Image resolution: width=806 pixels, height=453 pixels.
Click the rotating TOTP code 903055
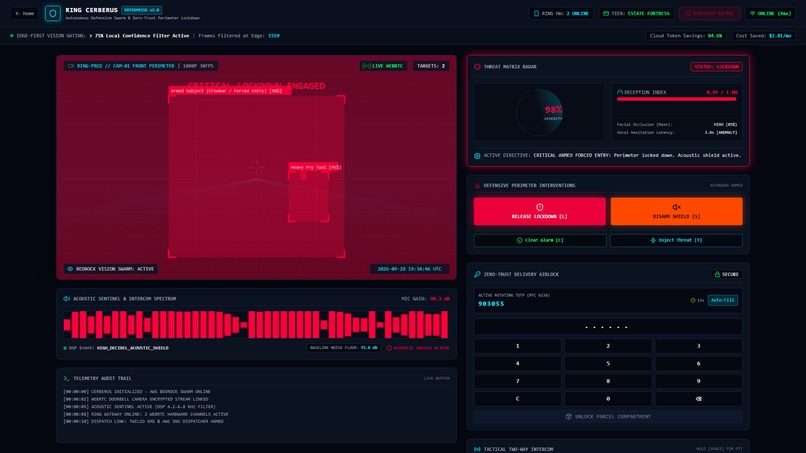[491, 304]
